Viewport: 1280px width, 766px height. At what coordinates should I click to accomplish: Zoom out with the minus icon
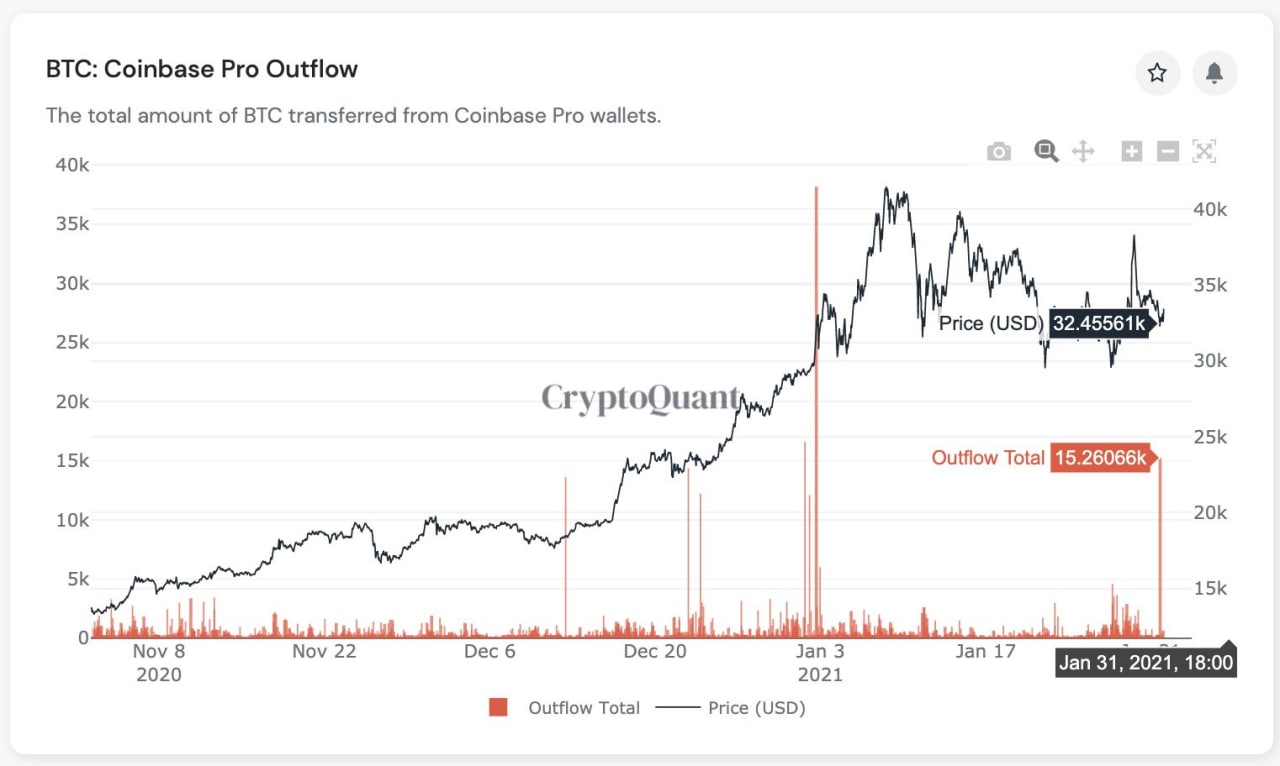tap(1167, 152)
